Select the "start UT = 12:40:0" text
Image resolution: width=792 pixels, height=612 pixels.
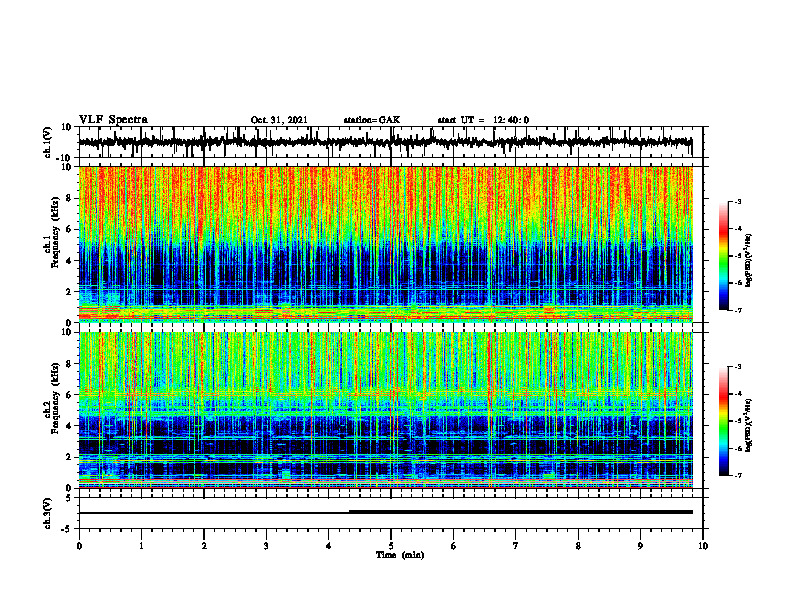click(x=483, y=120)
